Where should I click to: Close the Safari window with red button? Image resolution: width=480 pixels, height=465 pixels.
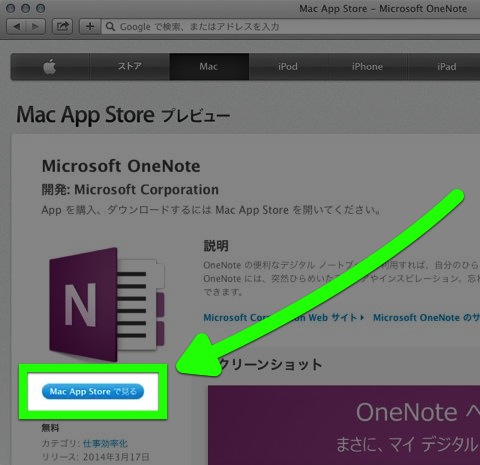point(11,8)
